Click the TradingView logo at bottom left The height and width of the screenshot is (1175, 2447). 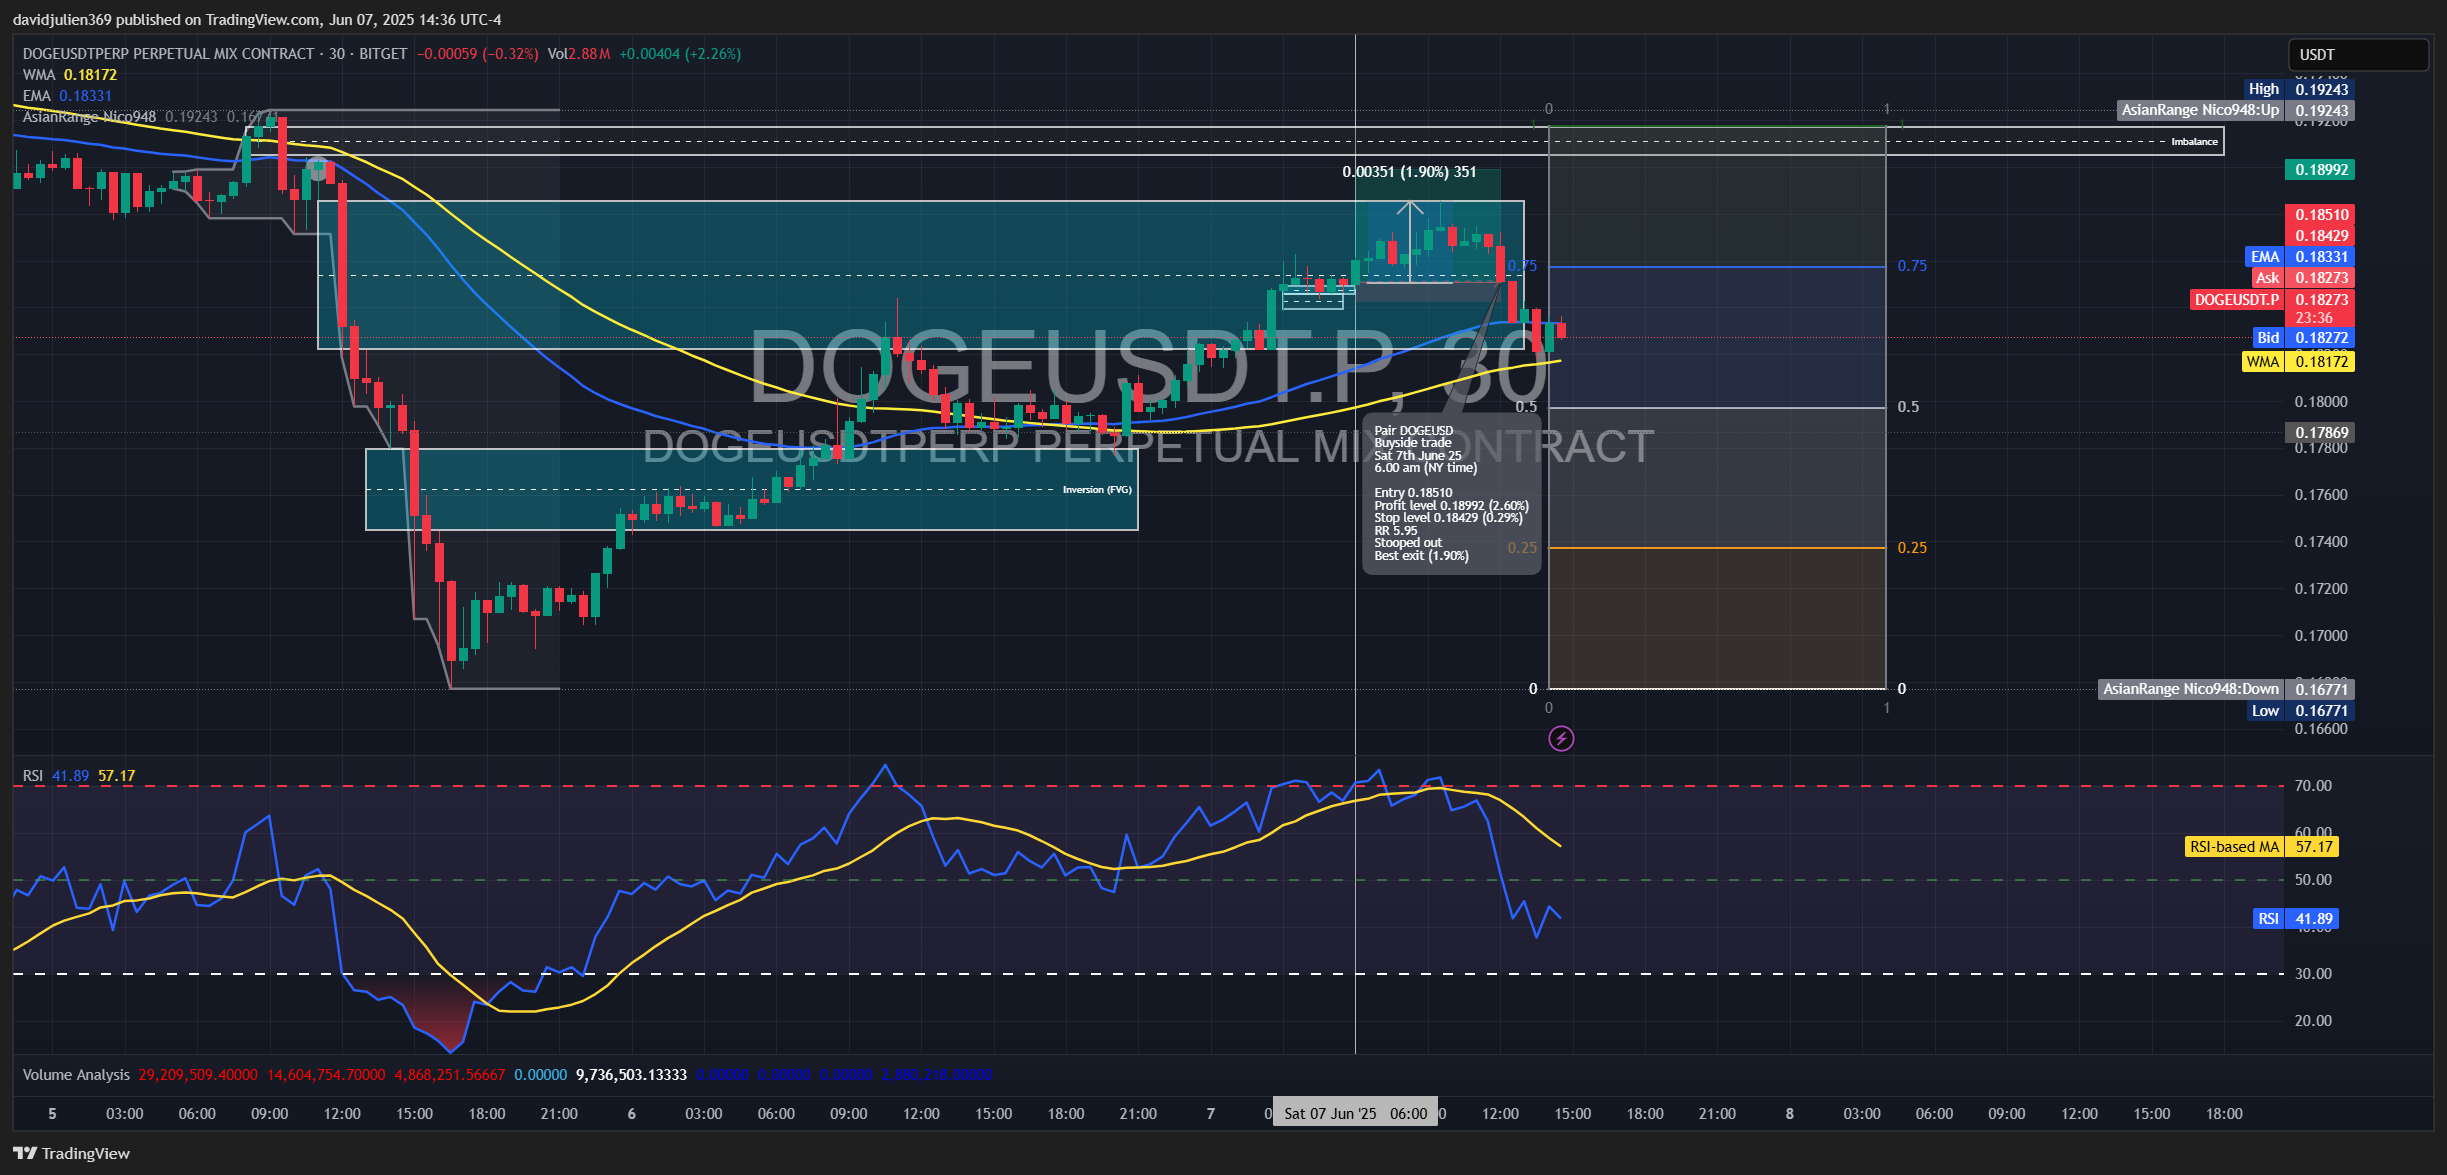click(x=71, y=1153)
